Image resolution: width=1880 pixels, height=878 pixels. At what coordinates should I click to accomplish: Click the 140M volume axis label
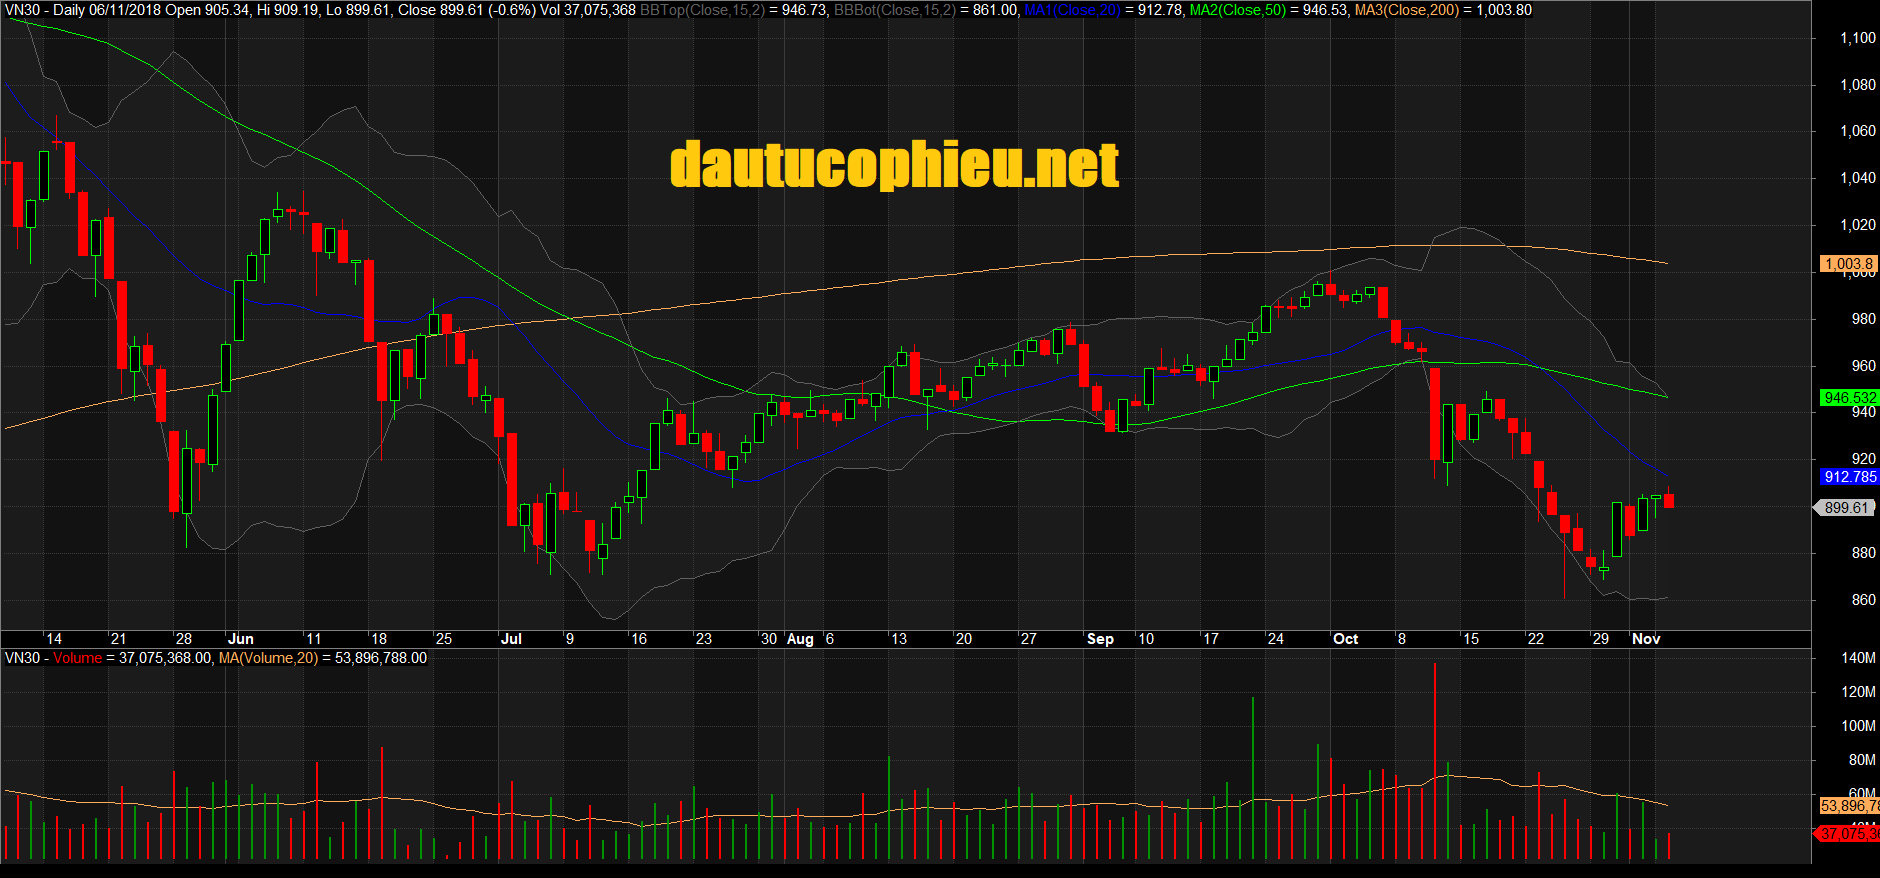pyautogui.click(x=1859, y=658)
